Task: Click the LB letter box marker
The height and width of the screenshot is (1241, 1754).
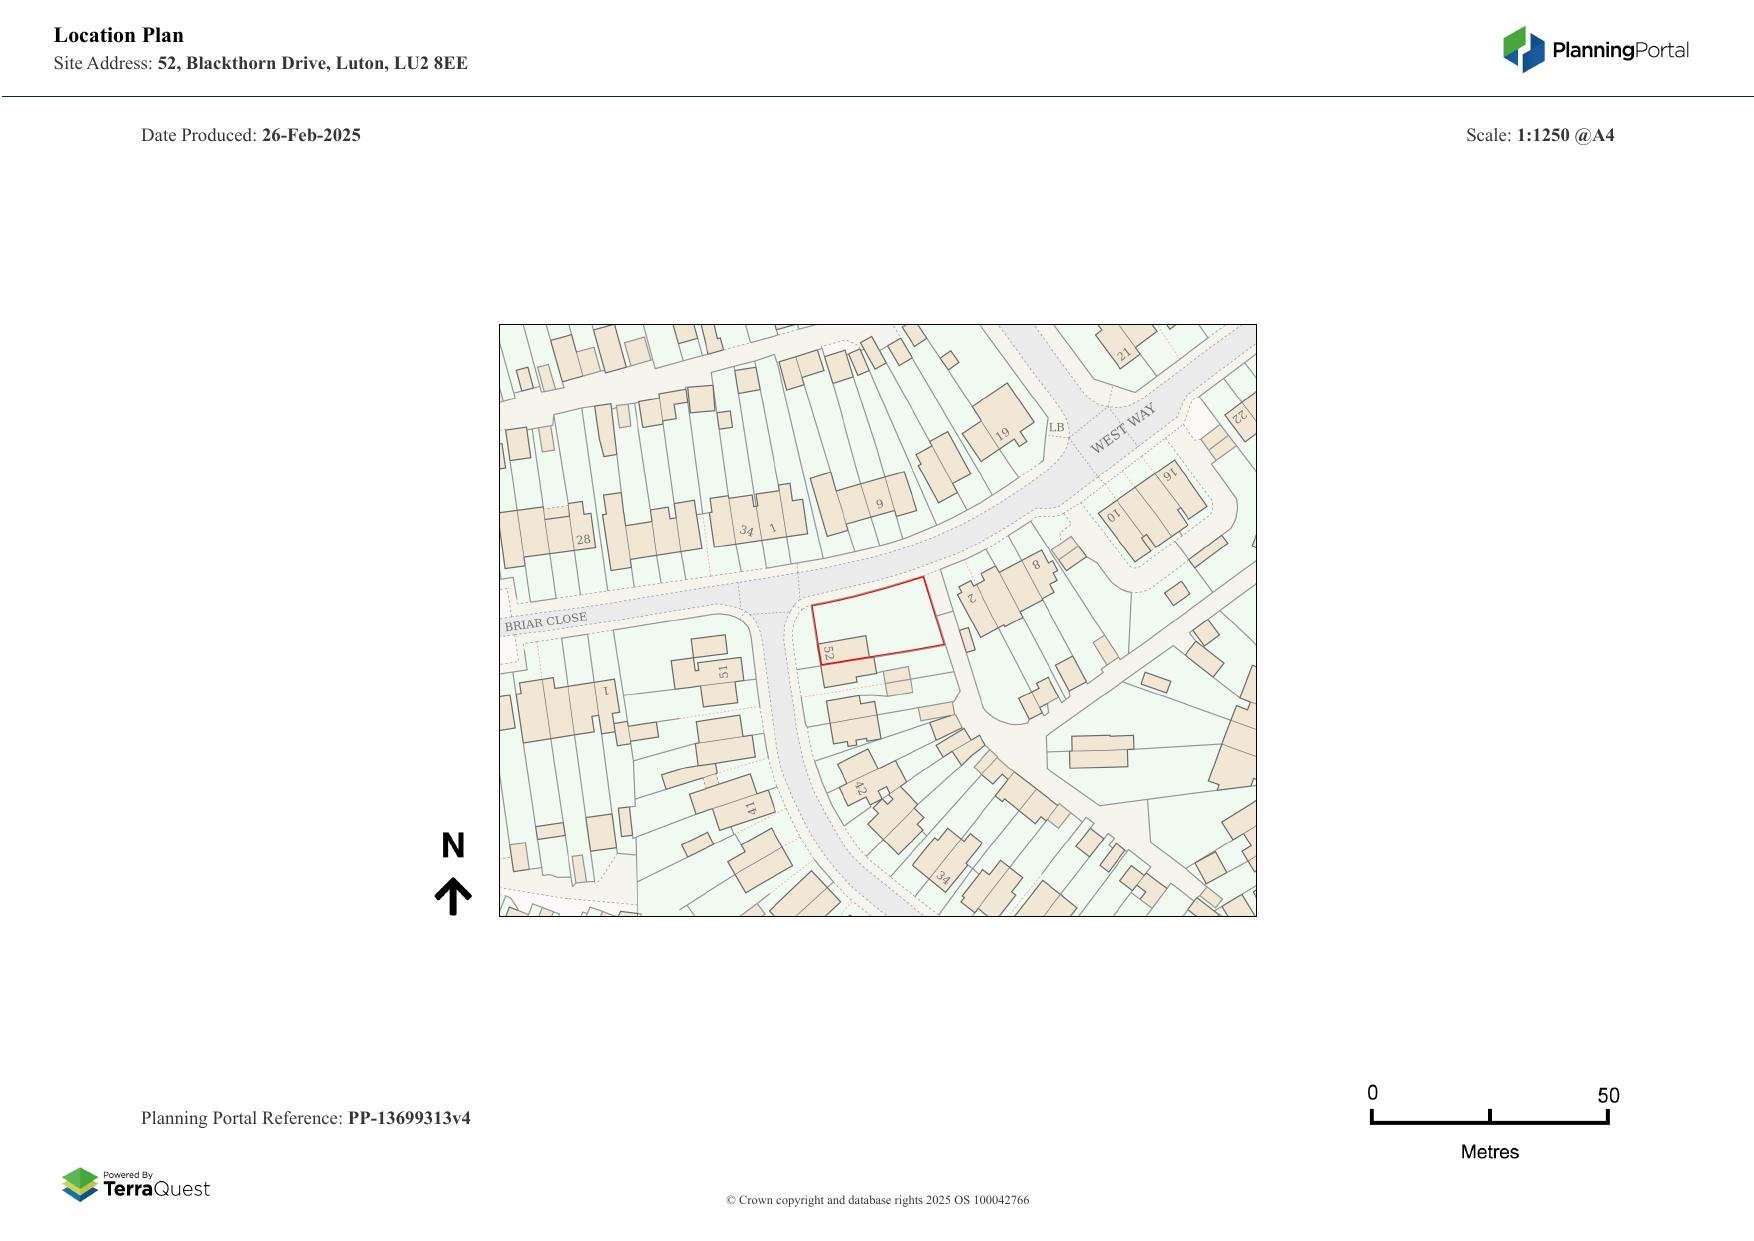Action: [1056, 428]
